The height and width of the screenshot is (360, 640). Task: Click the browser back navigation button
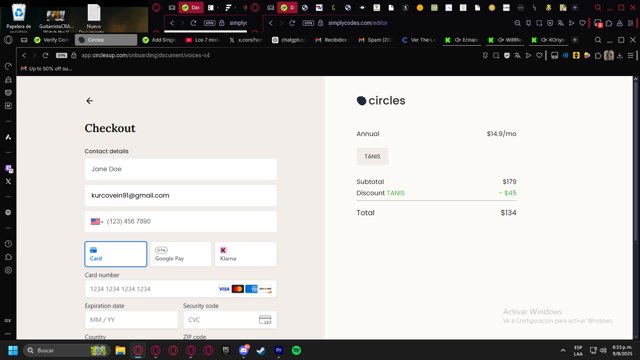24,55
